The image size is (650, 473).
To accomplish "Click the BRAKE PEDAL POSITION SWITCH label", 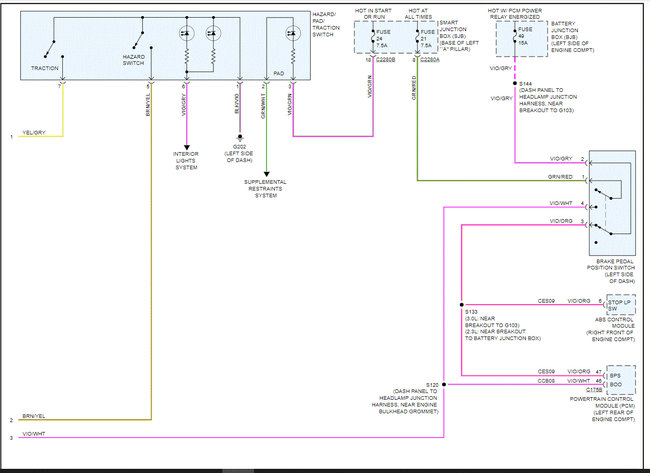I will (611, 272).
